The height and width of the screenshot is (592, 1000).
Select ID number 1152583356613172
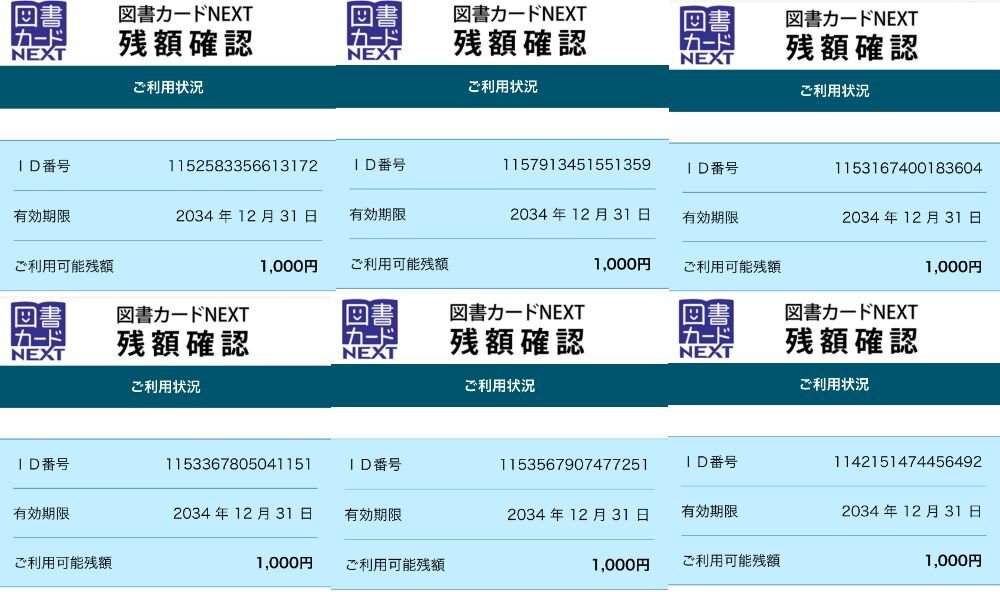pyautogui.click(x=242, y=166)
